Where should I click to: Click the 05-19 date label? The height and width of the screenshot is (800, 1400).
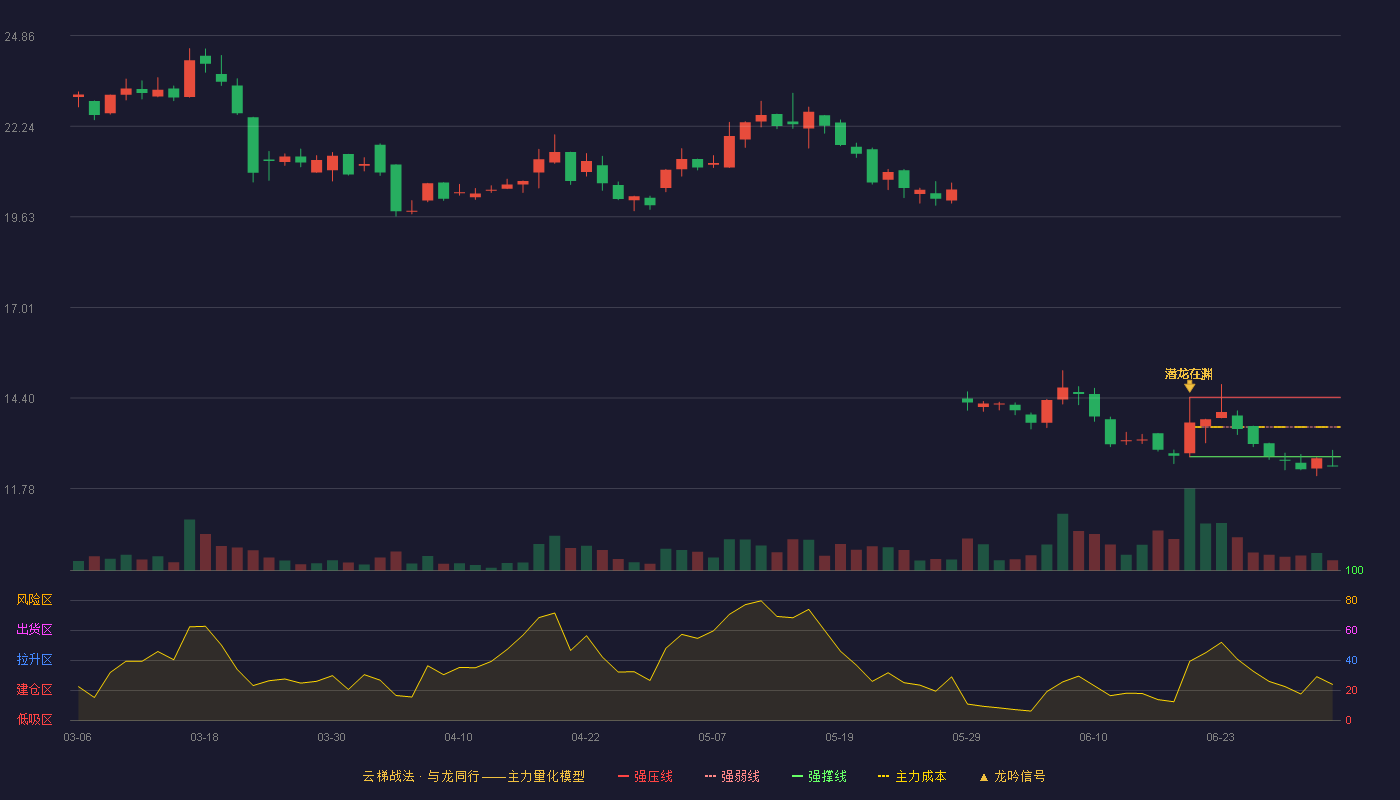coord(839,737)
